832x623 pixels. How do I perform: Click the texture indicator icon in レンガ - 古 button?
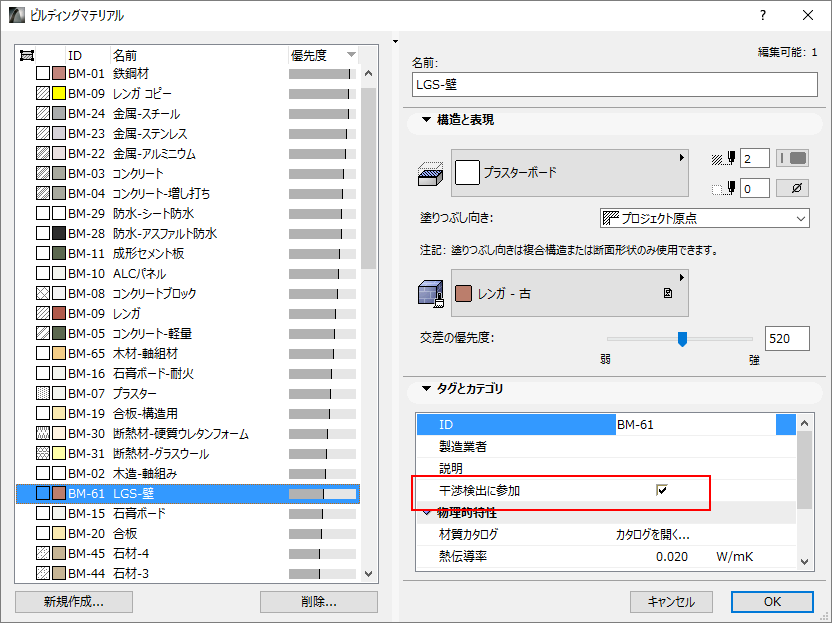pyautogui.click(x=668, y=293)
